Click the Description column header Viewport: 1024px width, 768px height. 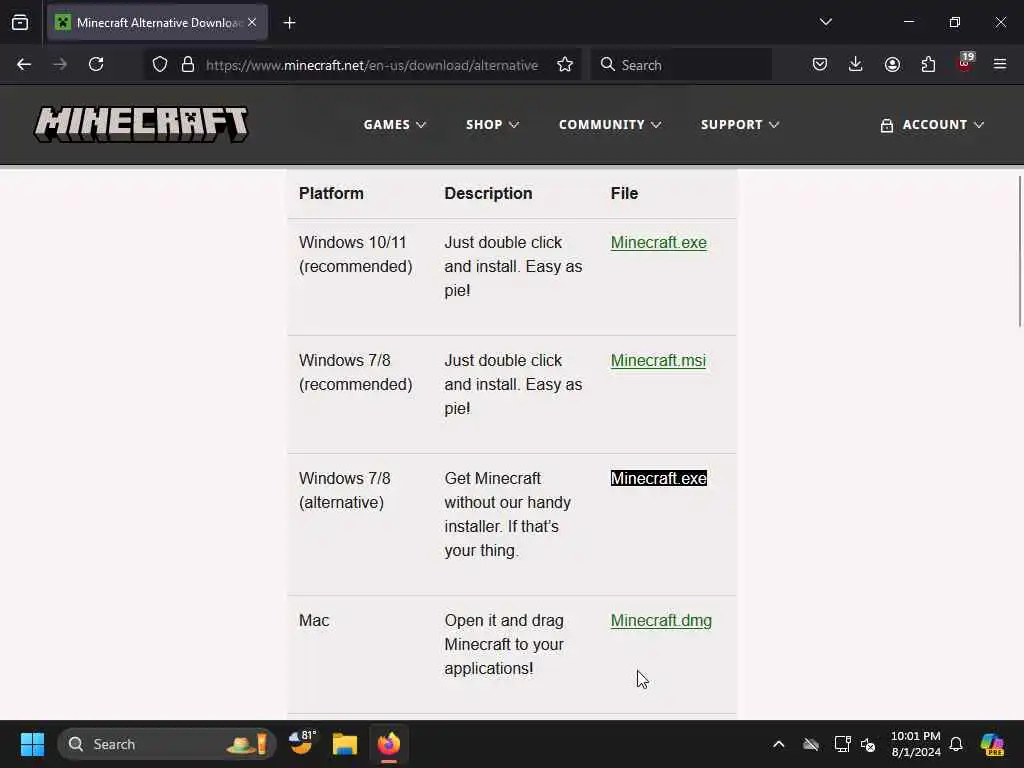pos(488,193)
